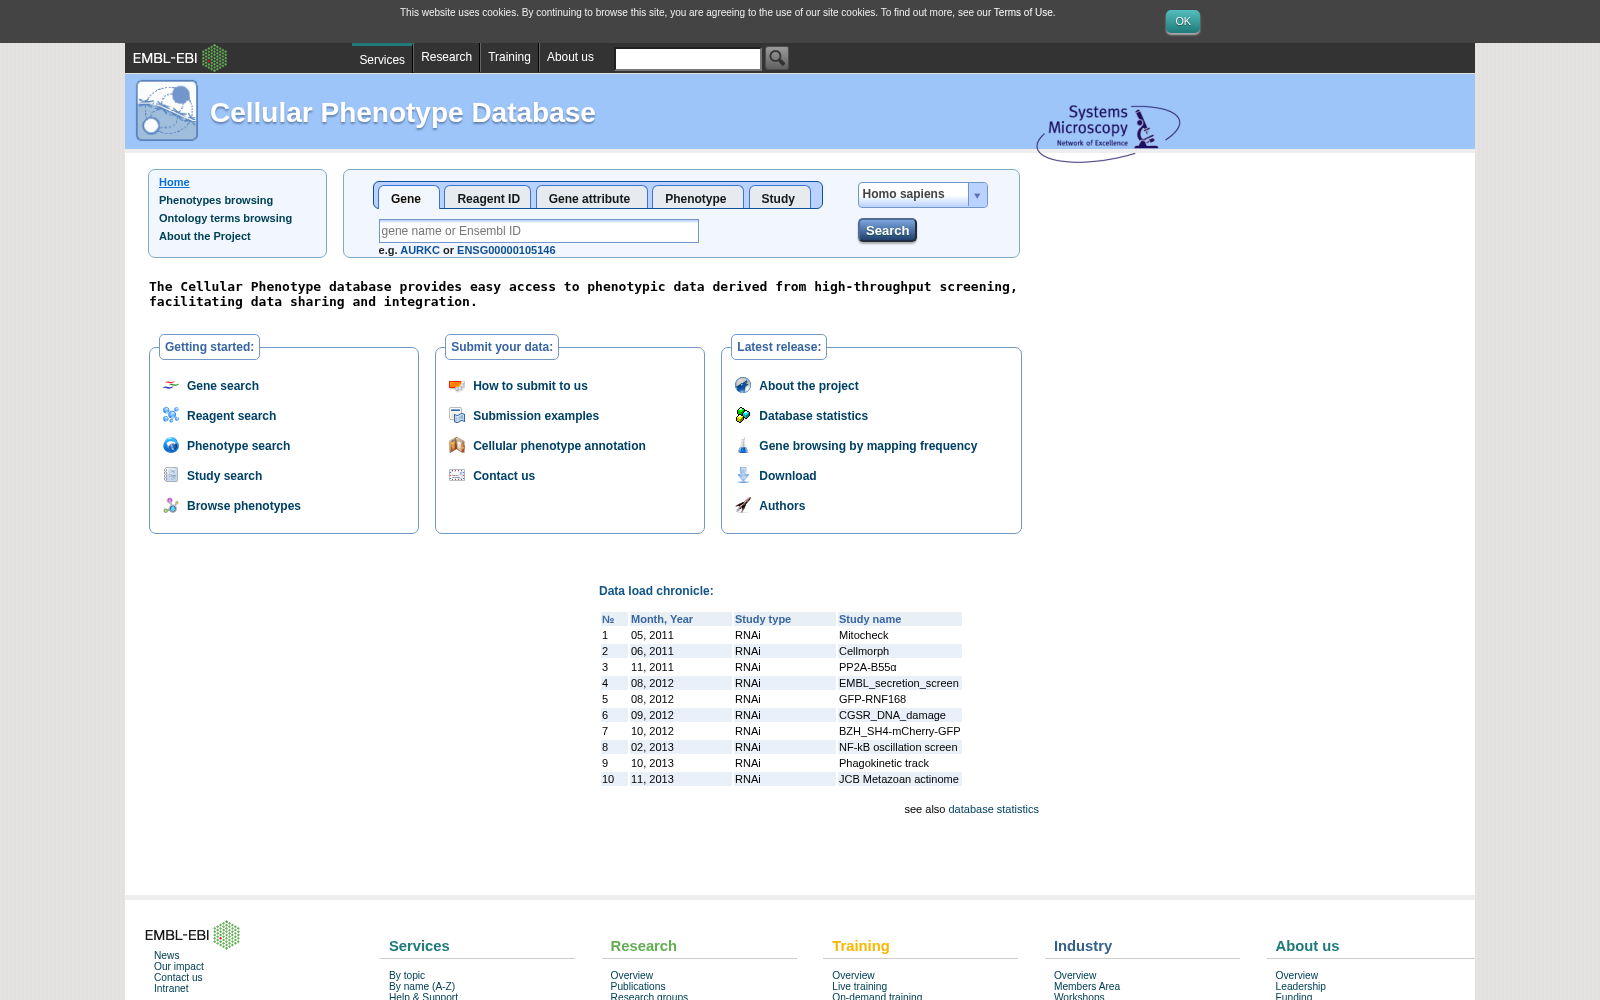Viewport: 1600px width, 1000px height.
Task: Click the Database statistics icon
Action: tap(743, 415)
